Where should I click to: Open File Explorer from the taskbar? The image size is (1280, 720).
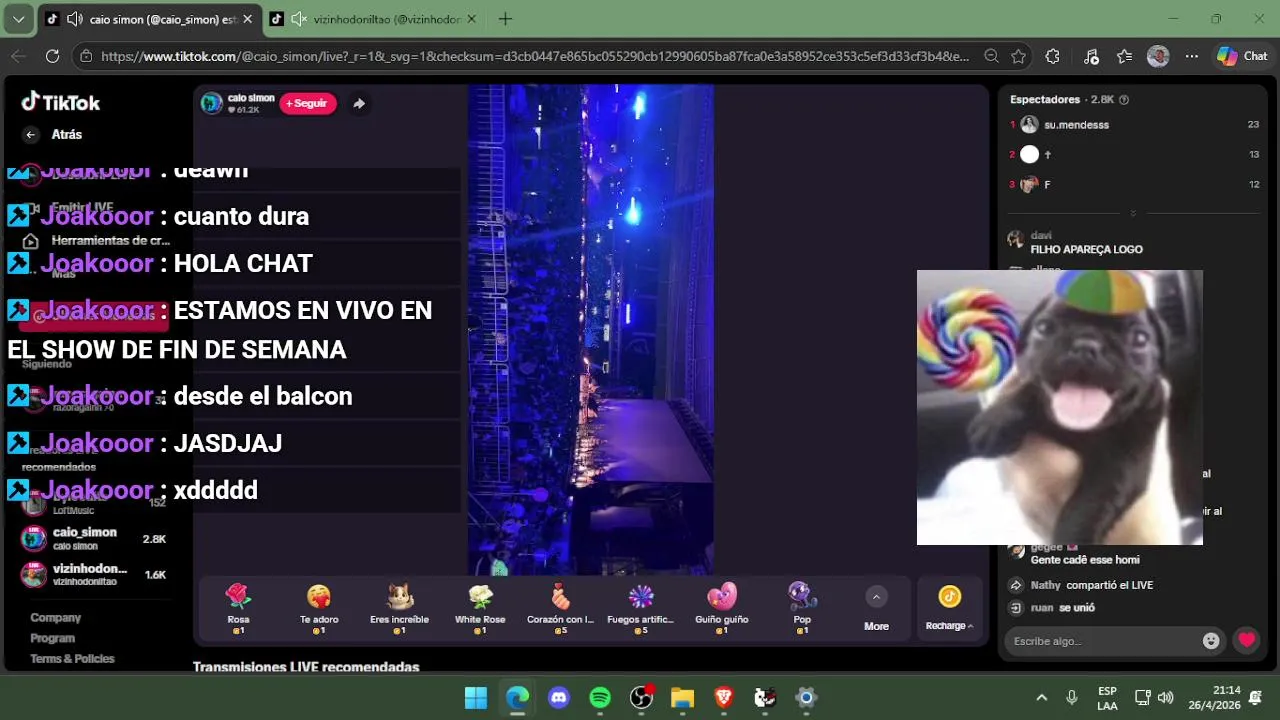[682, 698]
